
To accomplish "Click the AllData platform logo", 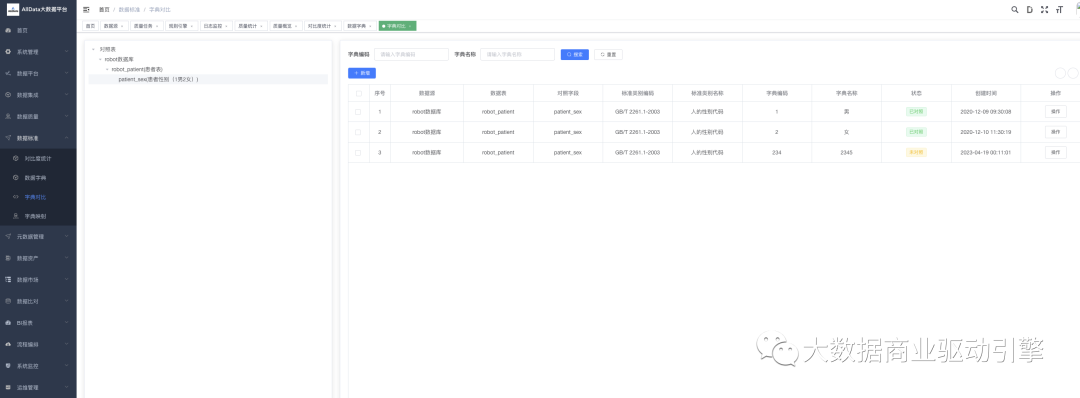I will pyautogui.click(x=12, y=10).
